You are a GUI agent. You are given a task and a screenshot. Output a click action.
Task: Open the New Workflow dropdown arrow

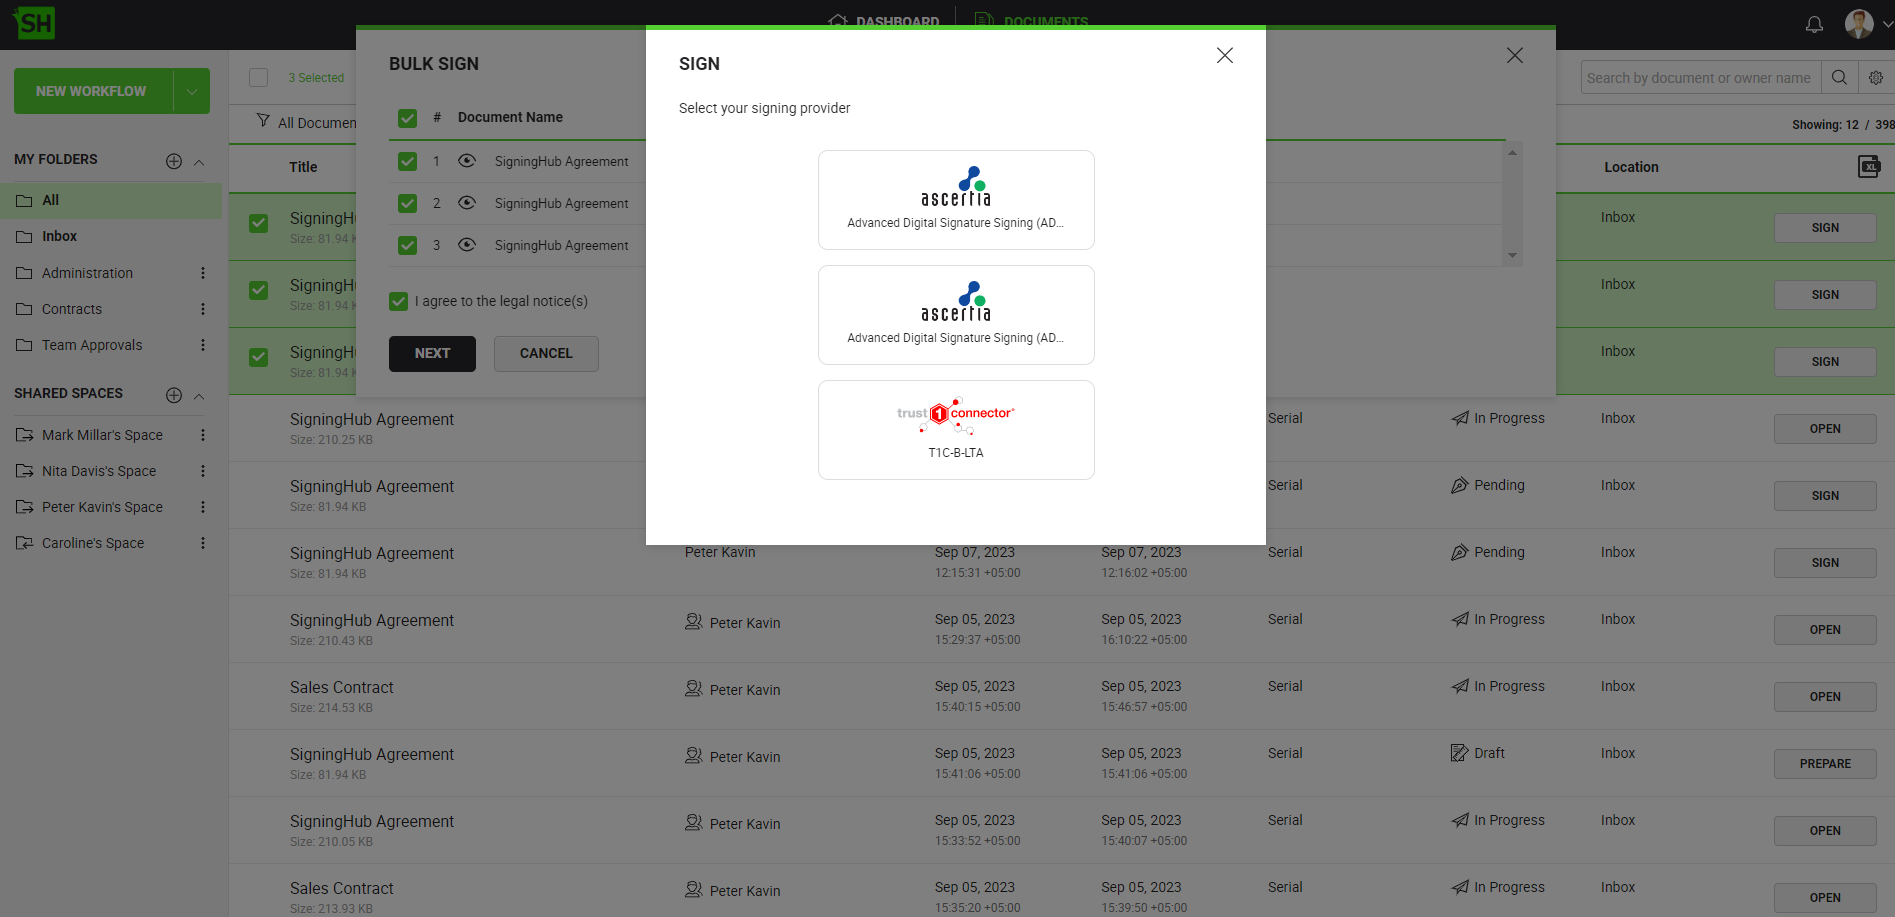coord(191,91)
